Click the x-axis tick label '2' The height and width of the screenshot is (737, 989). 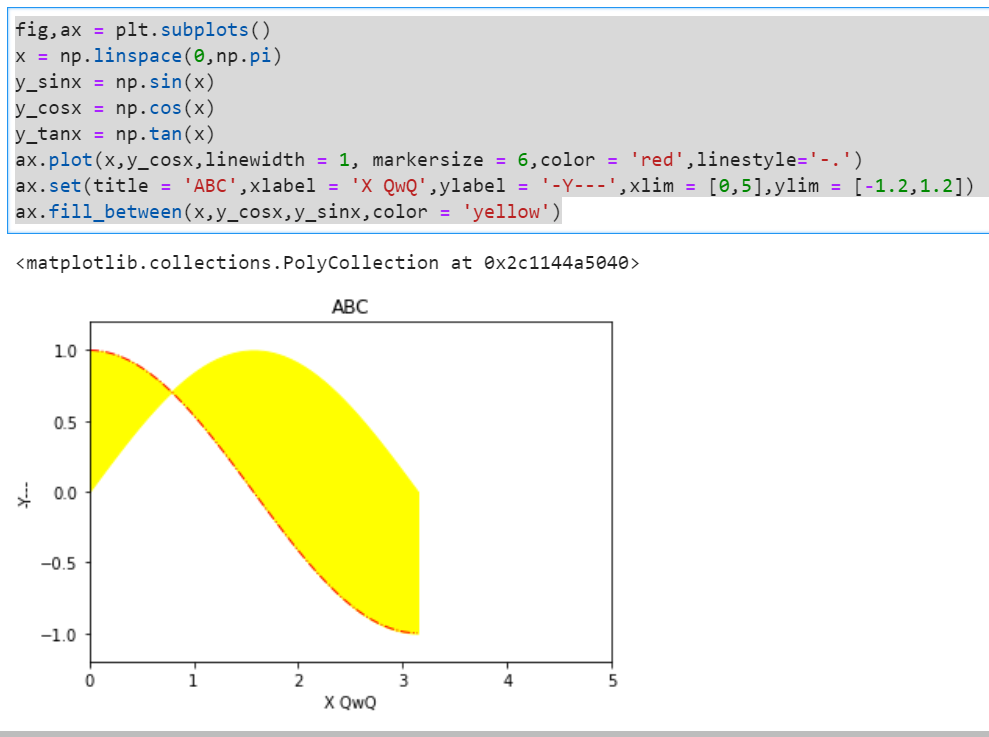[x=299, y=681]
